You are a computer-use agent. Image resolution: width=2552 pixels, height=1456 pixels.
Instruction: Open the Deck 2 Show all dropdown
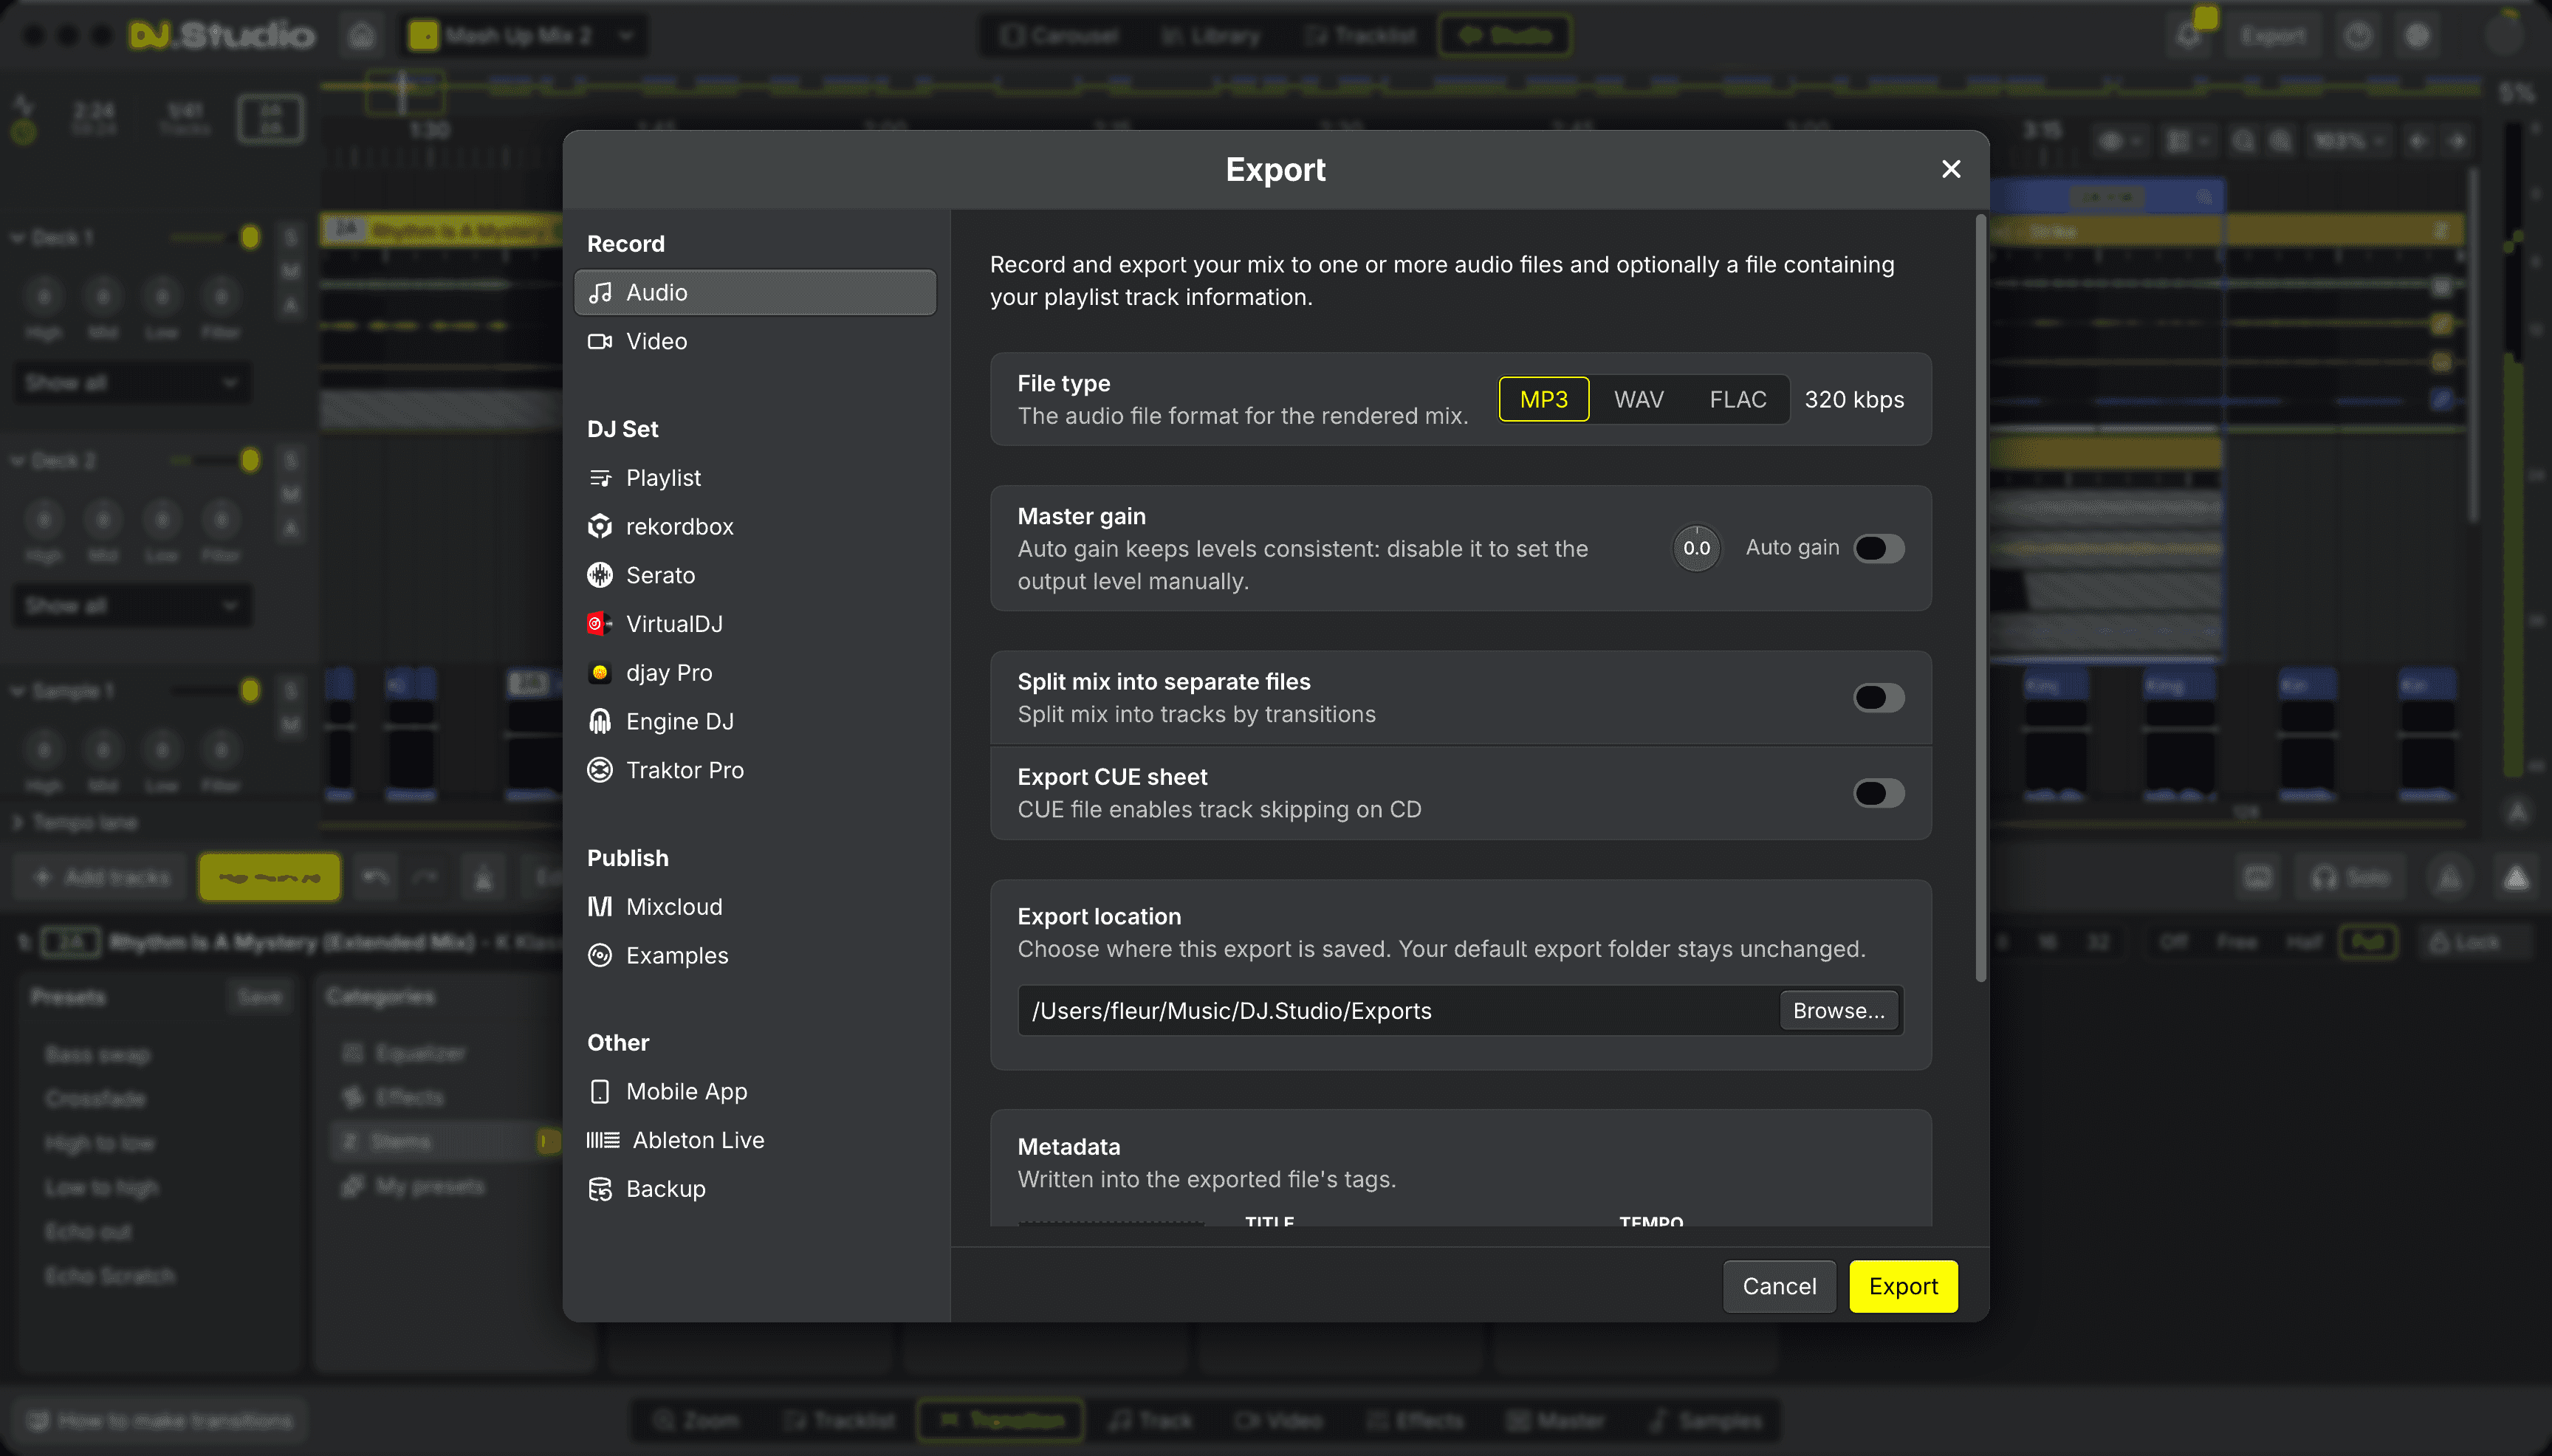tap(132, 606)
